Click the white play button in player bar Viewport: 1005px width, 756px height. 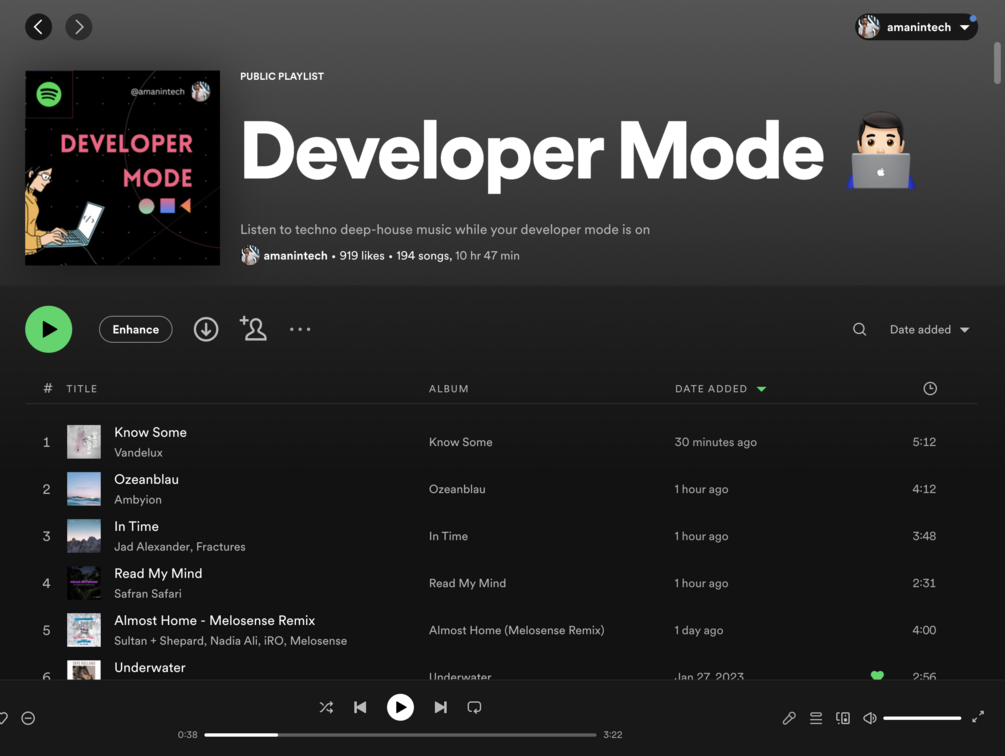point(400,707)
